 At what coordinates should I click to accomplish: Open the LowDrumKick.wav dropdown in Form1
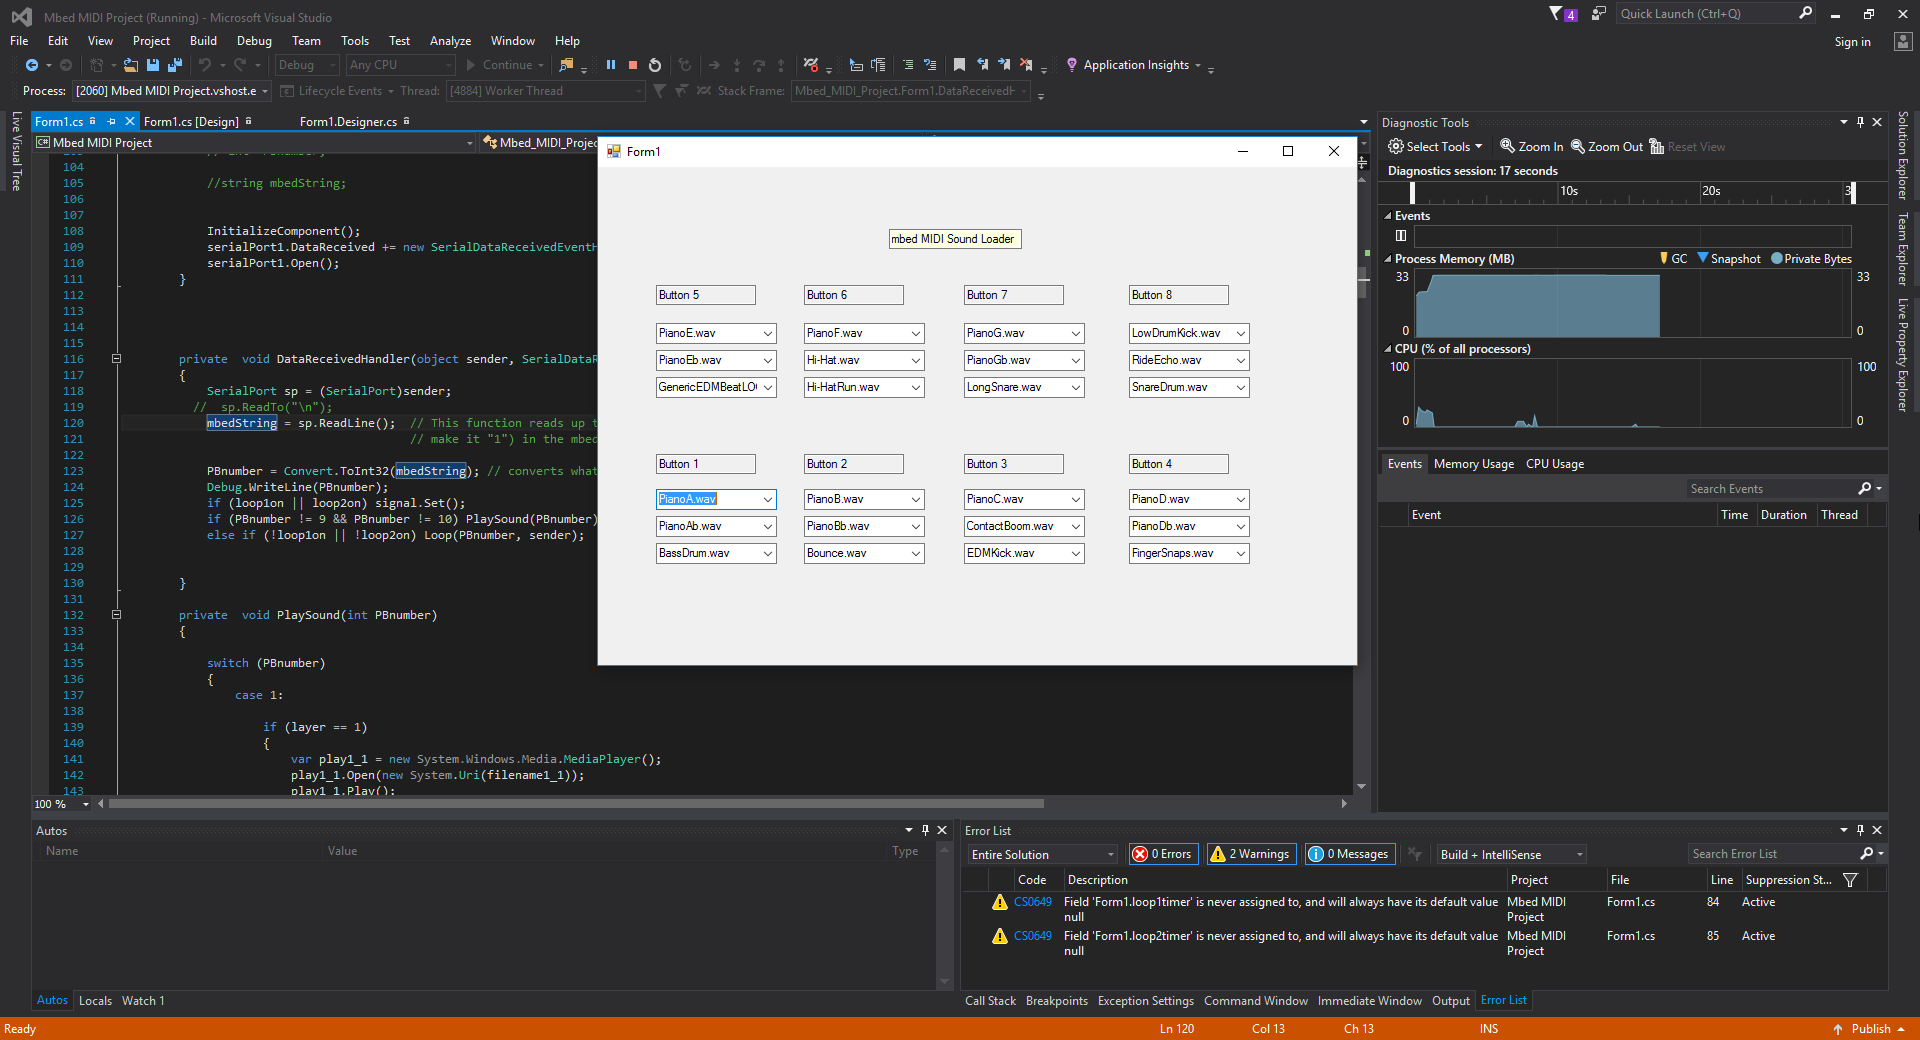[x=1241, y=333]
